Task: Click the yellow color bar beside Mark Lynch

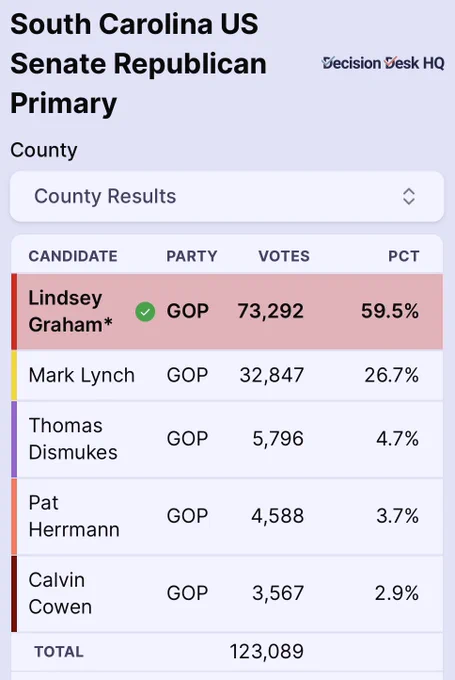Action: coord(14,375)
